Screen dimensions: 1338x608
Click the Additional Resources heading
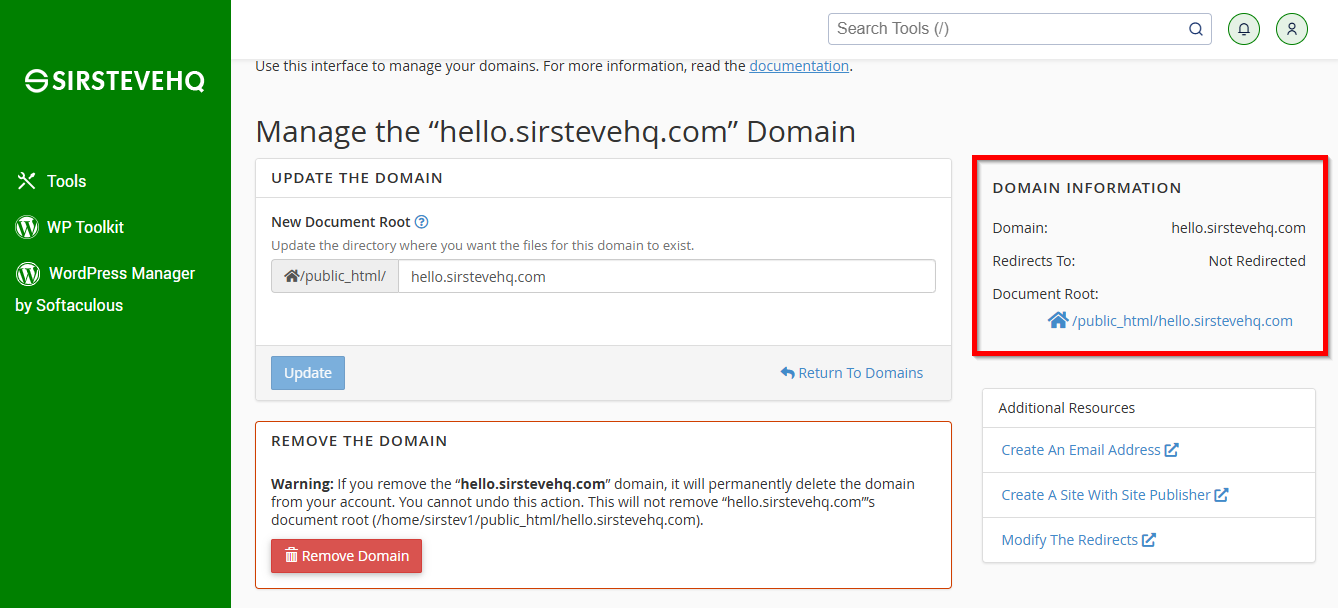1067,408
